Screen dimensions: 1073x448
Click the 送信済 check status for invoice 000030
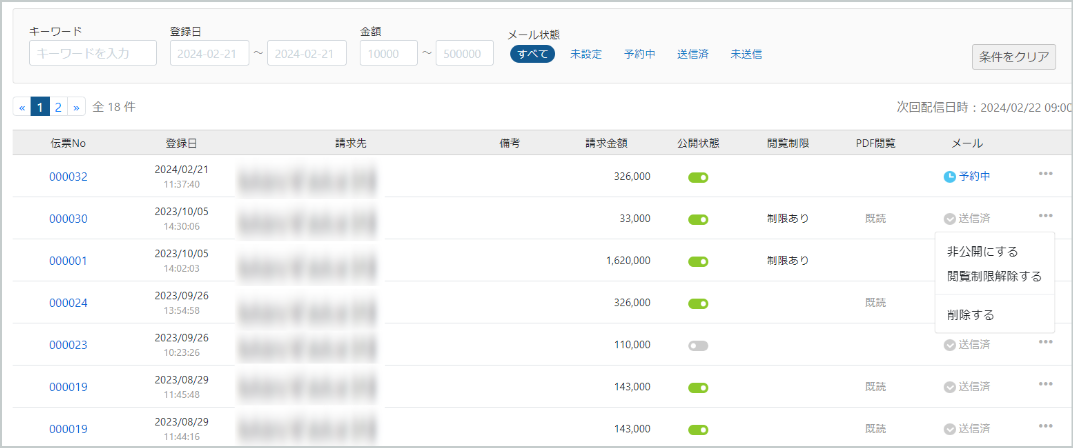(x=967, y=219)
